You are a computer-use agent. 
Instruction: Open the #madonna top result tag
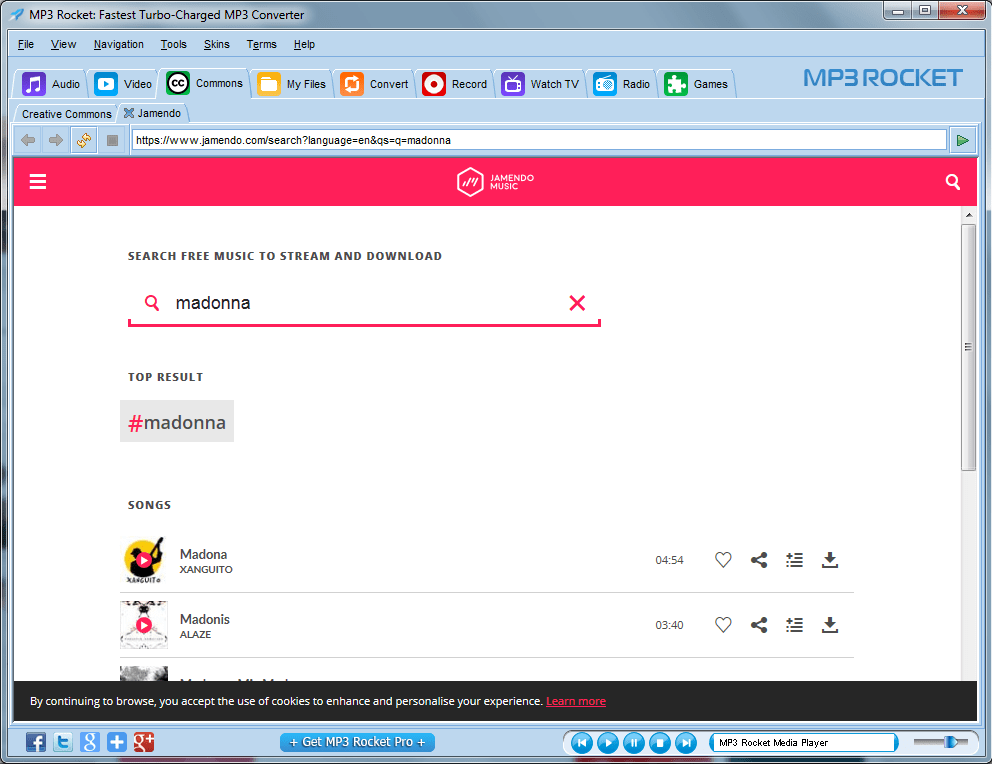[x=177, y=422]
